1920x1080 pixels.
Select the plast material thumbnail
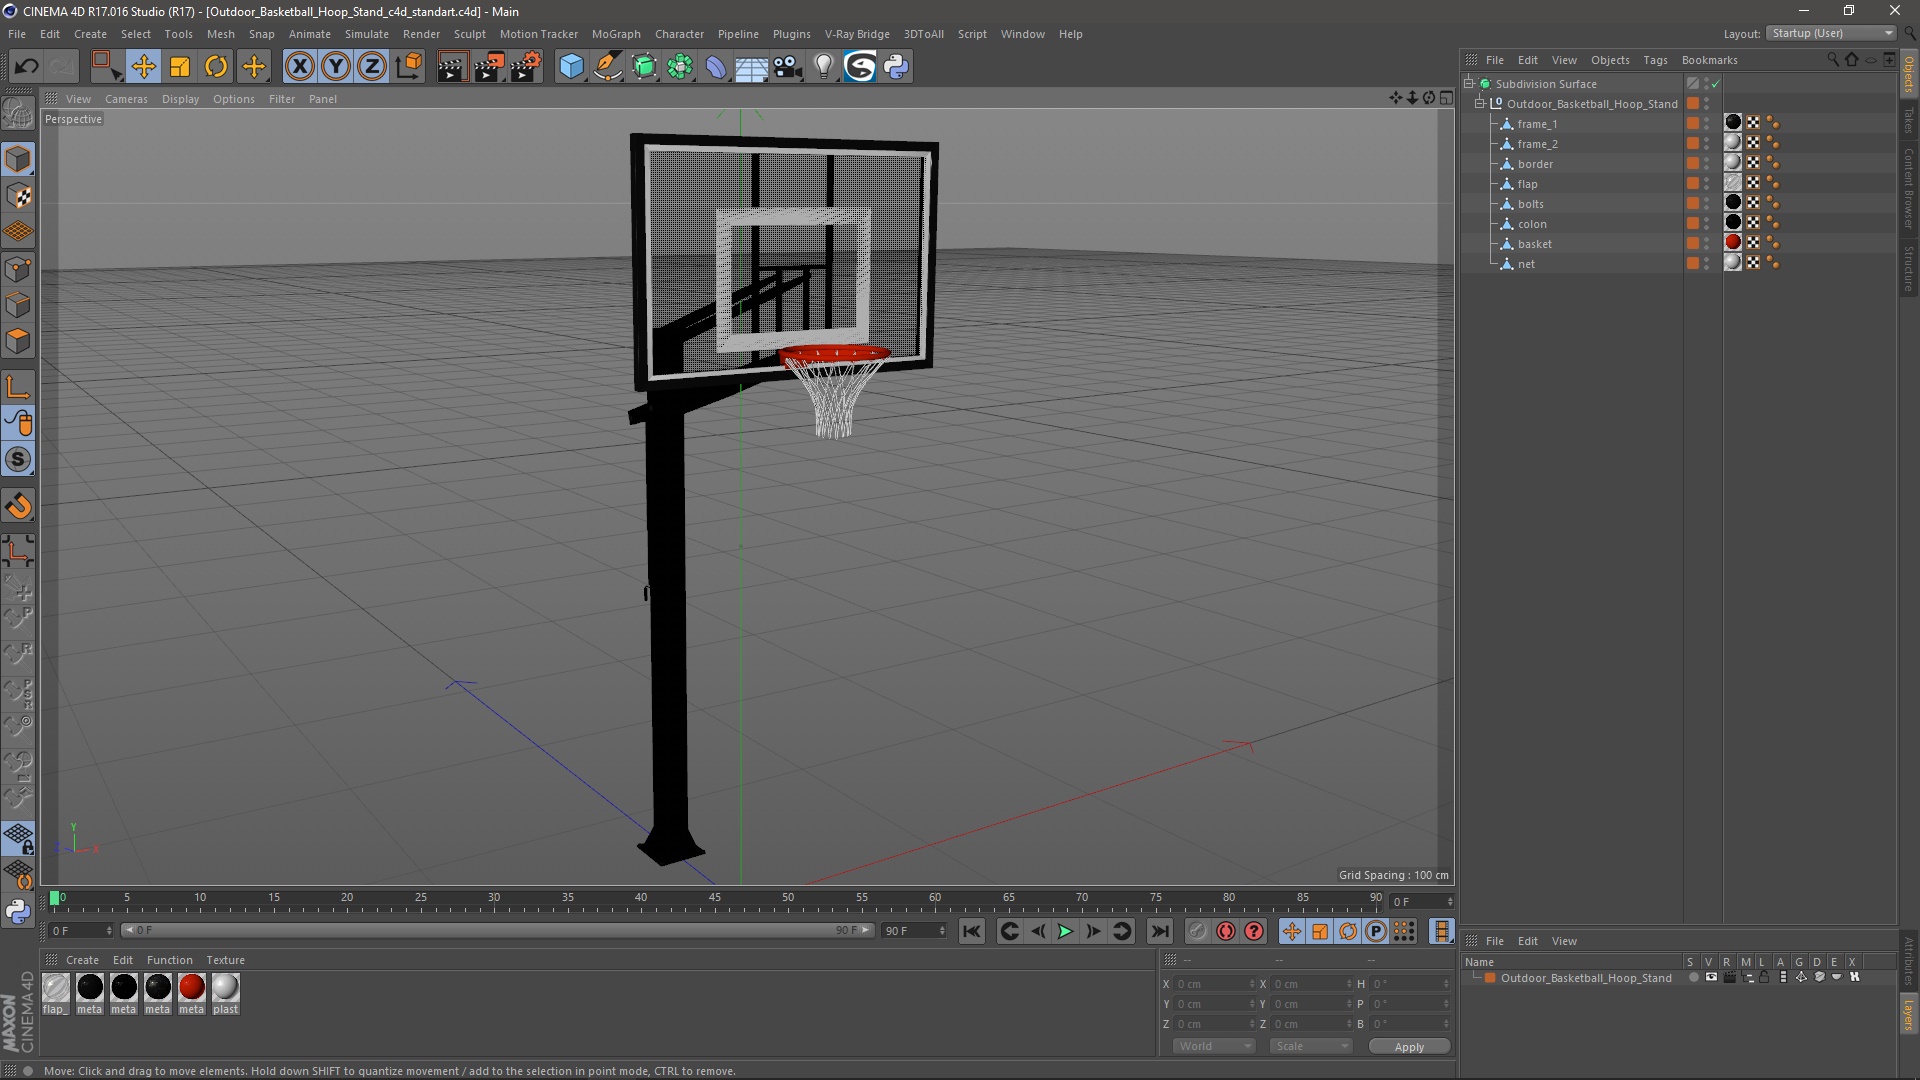pos(225,988)
